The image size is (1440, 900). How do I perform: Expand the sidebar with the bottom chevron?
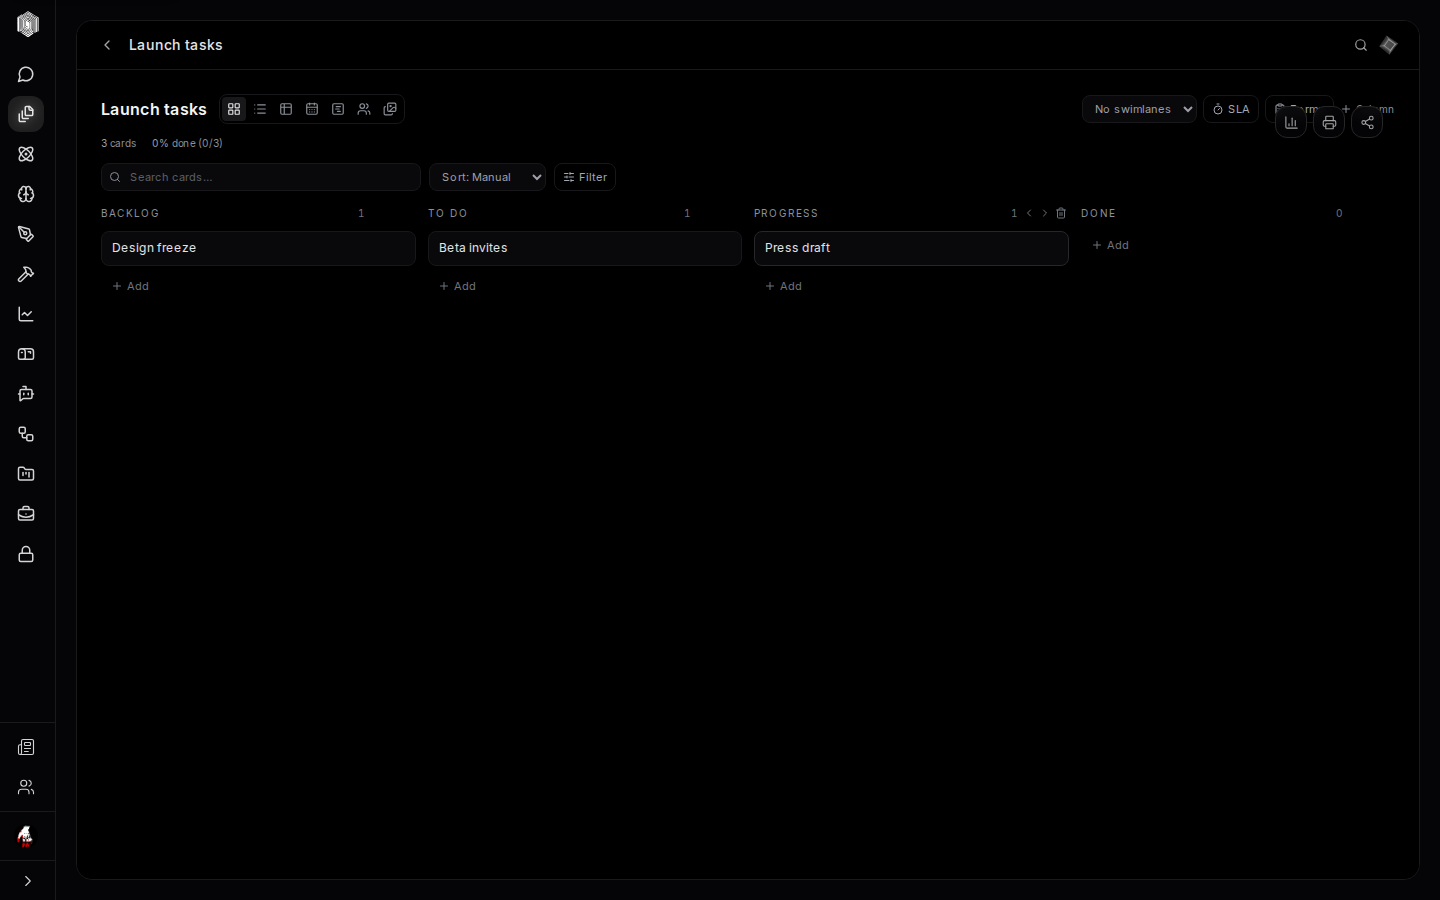pyautogui.click(x=27, y=881)
